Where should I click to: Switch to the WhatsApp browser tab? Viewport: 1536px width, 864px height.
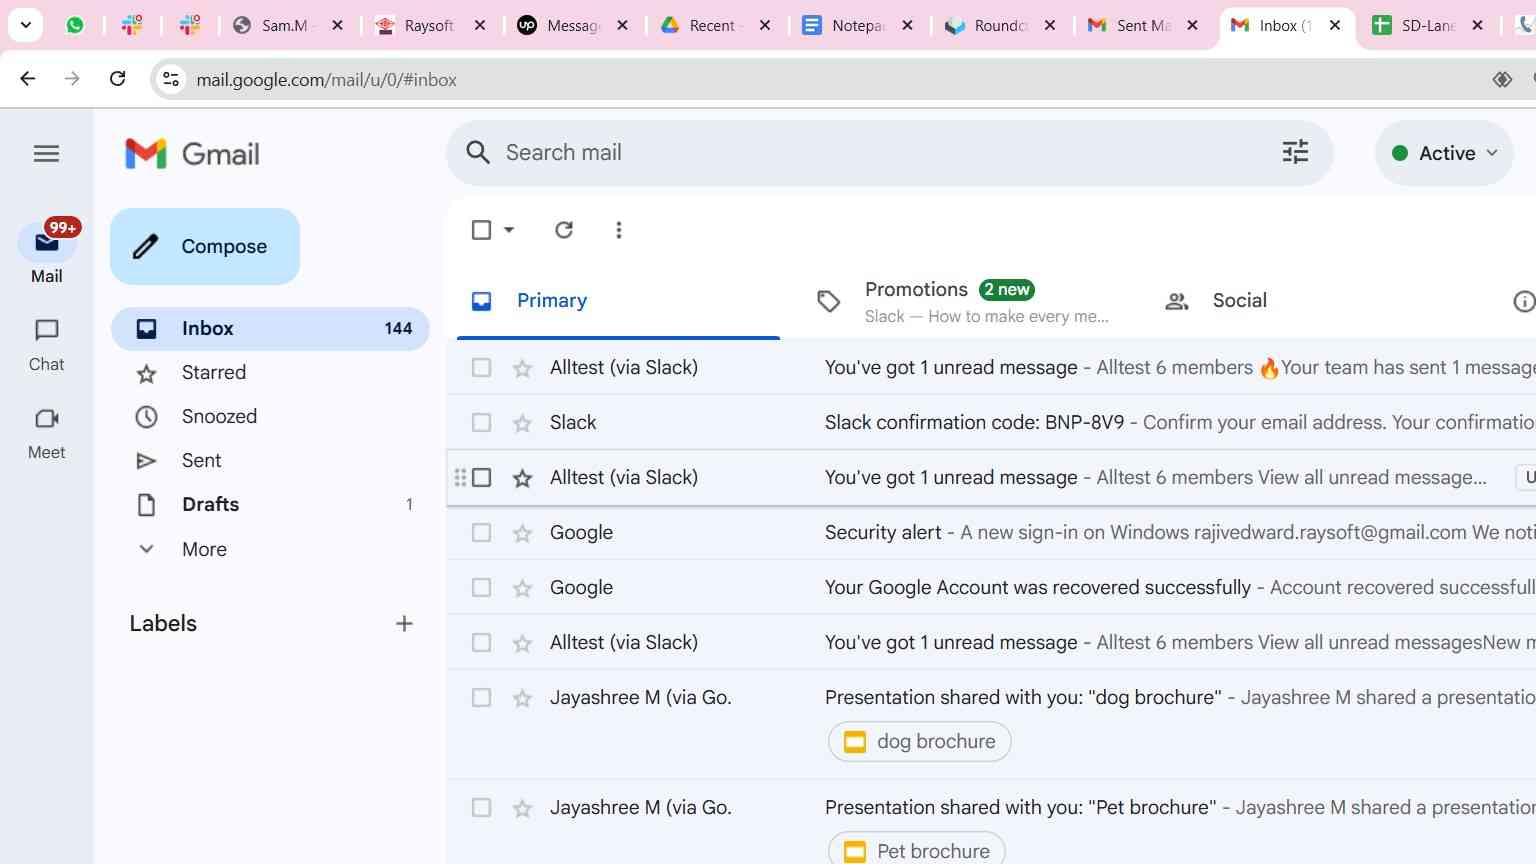pos(75,25)
